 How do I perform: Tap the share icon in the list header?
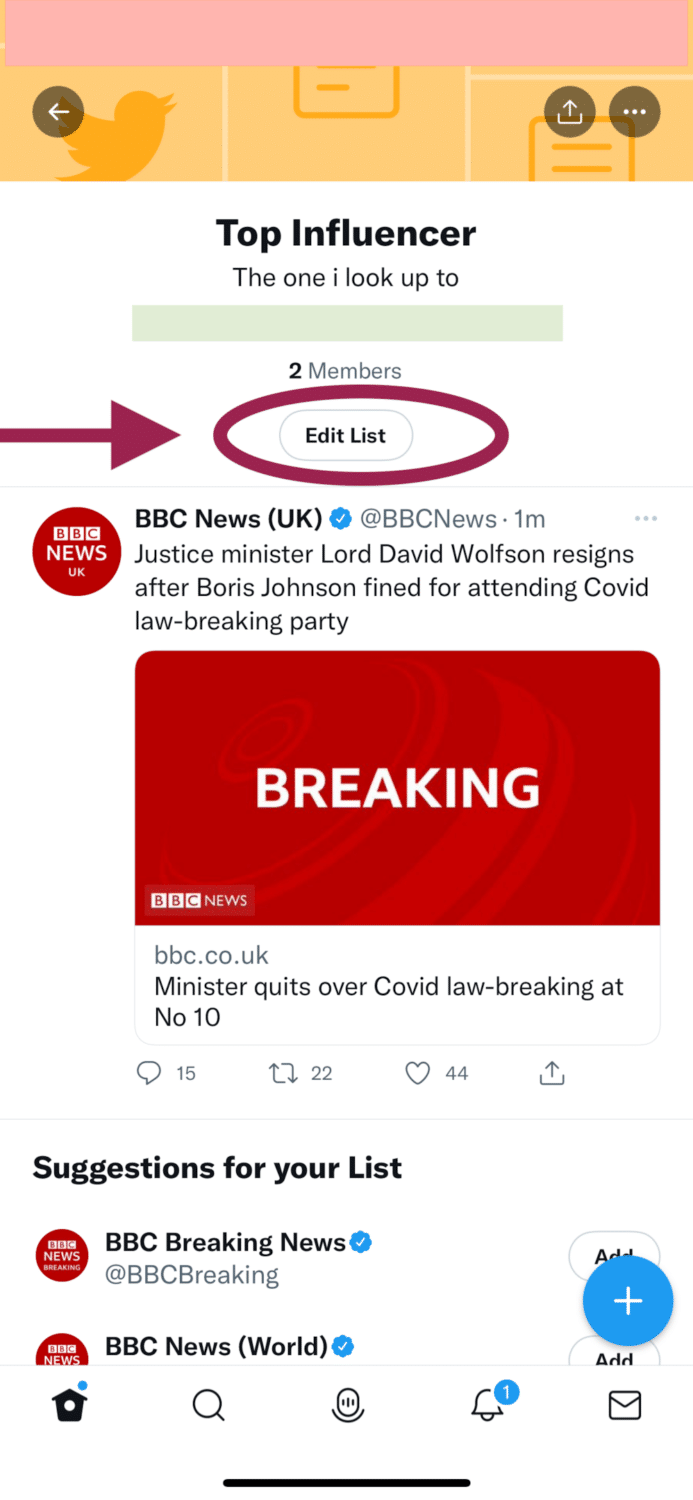tap(570, 112)
